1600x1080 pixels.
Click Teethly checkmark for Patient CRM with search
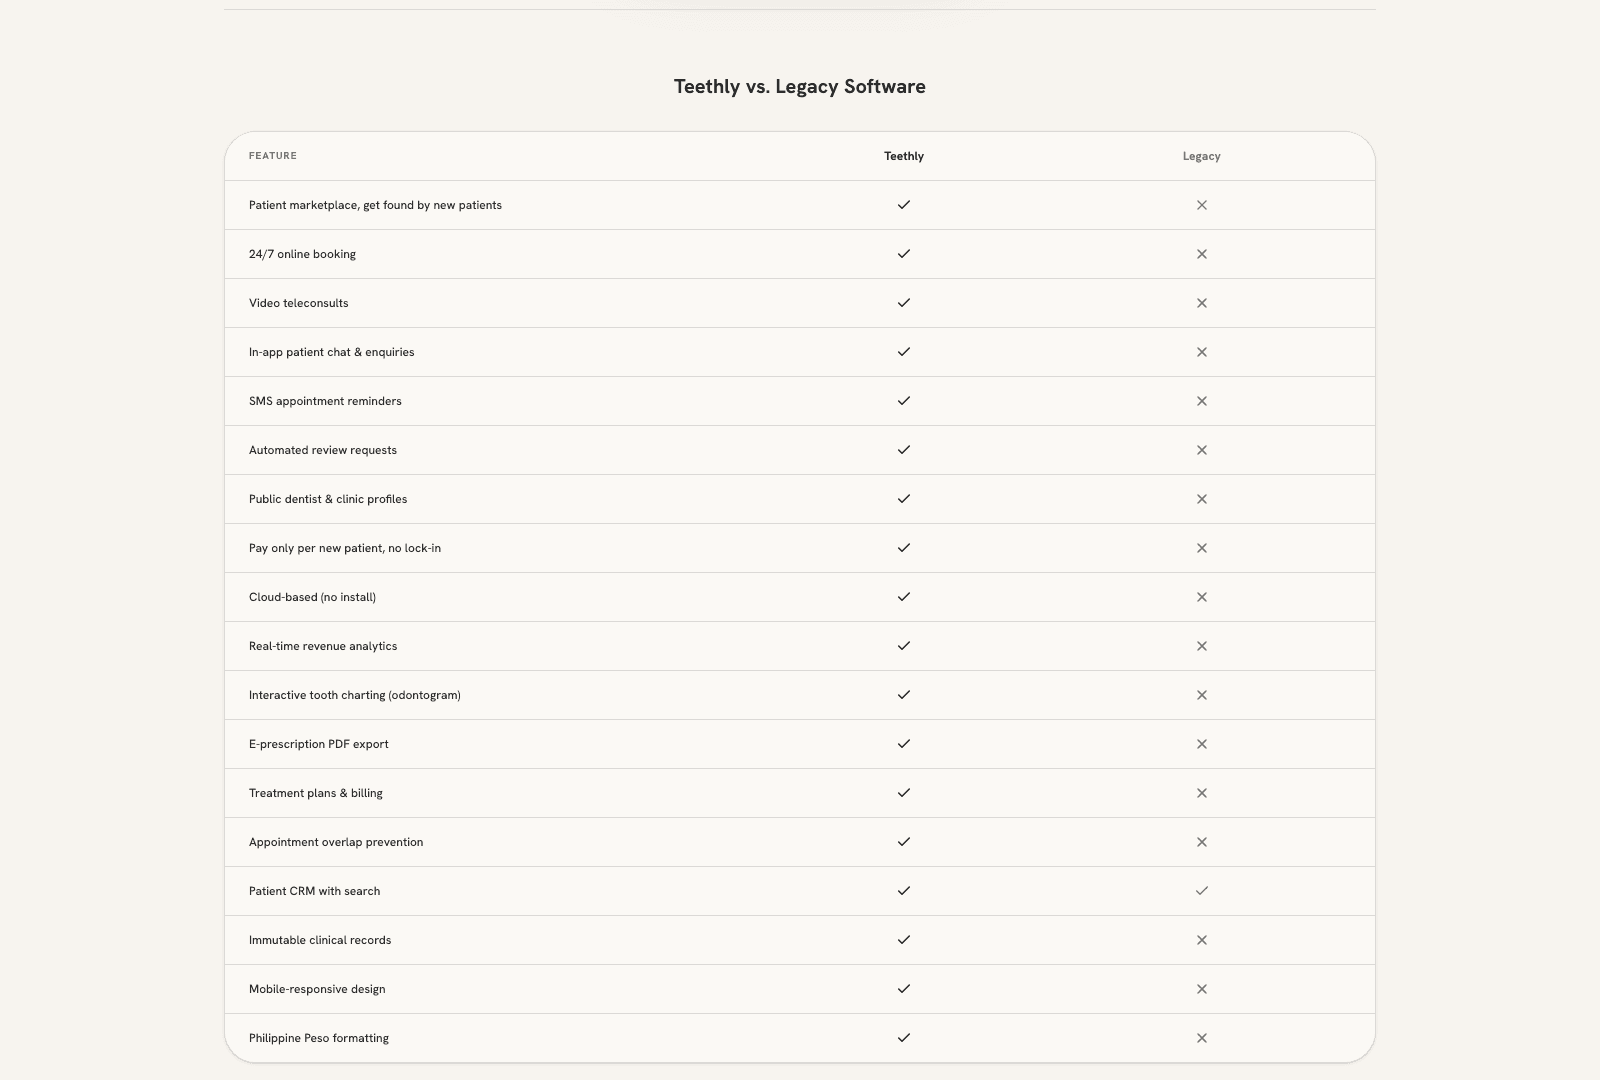[x=904, y=891]
